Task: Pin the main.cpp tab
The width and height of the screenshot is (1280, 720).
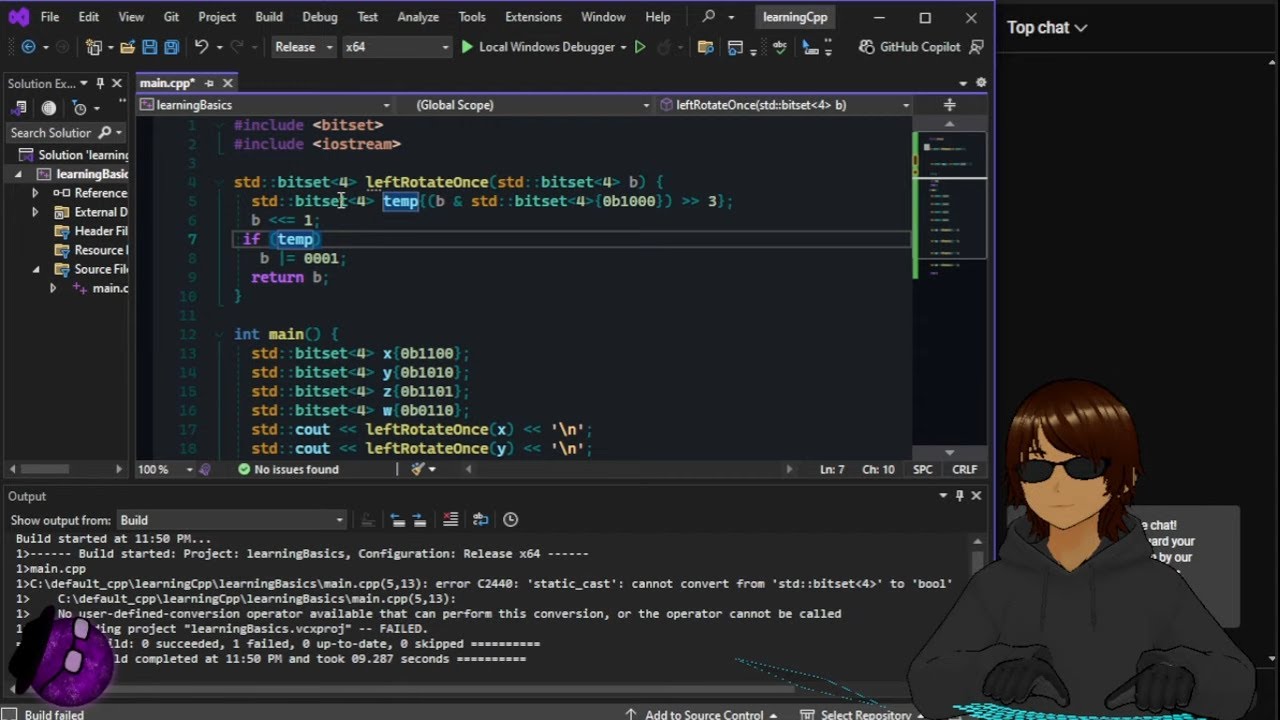Action: tap(209, 83)
